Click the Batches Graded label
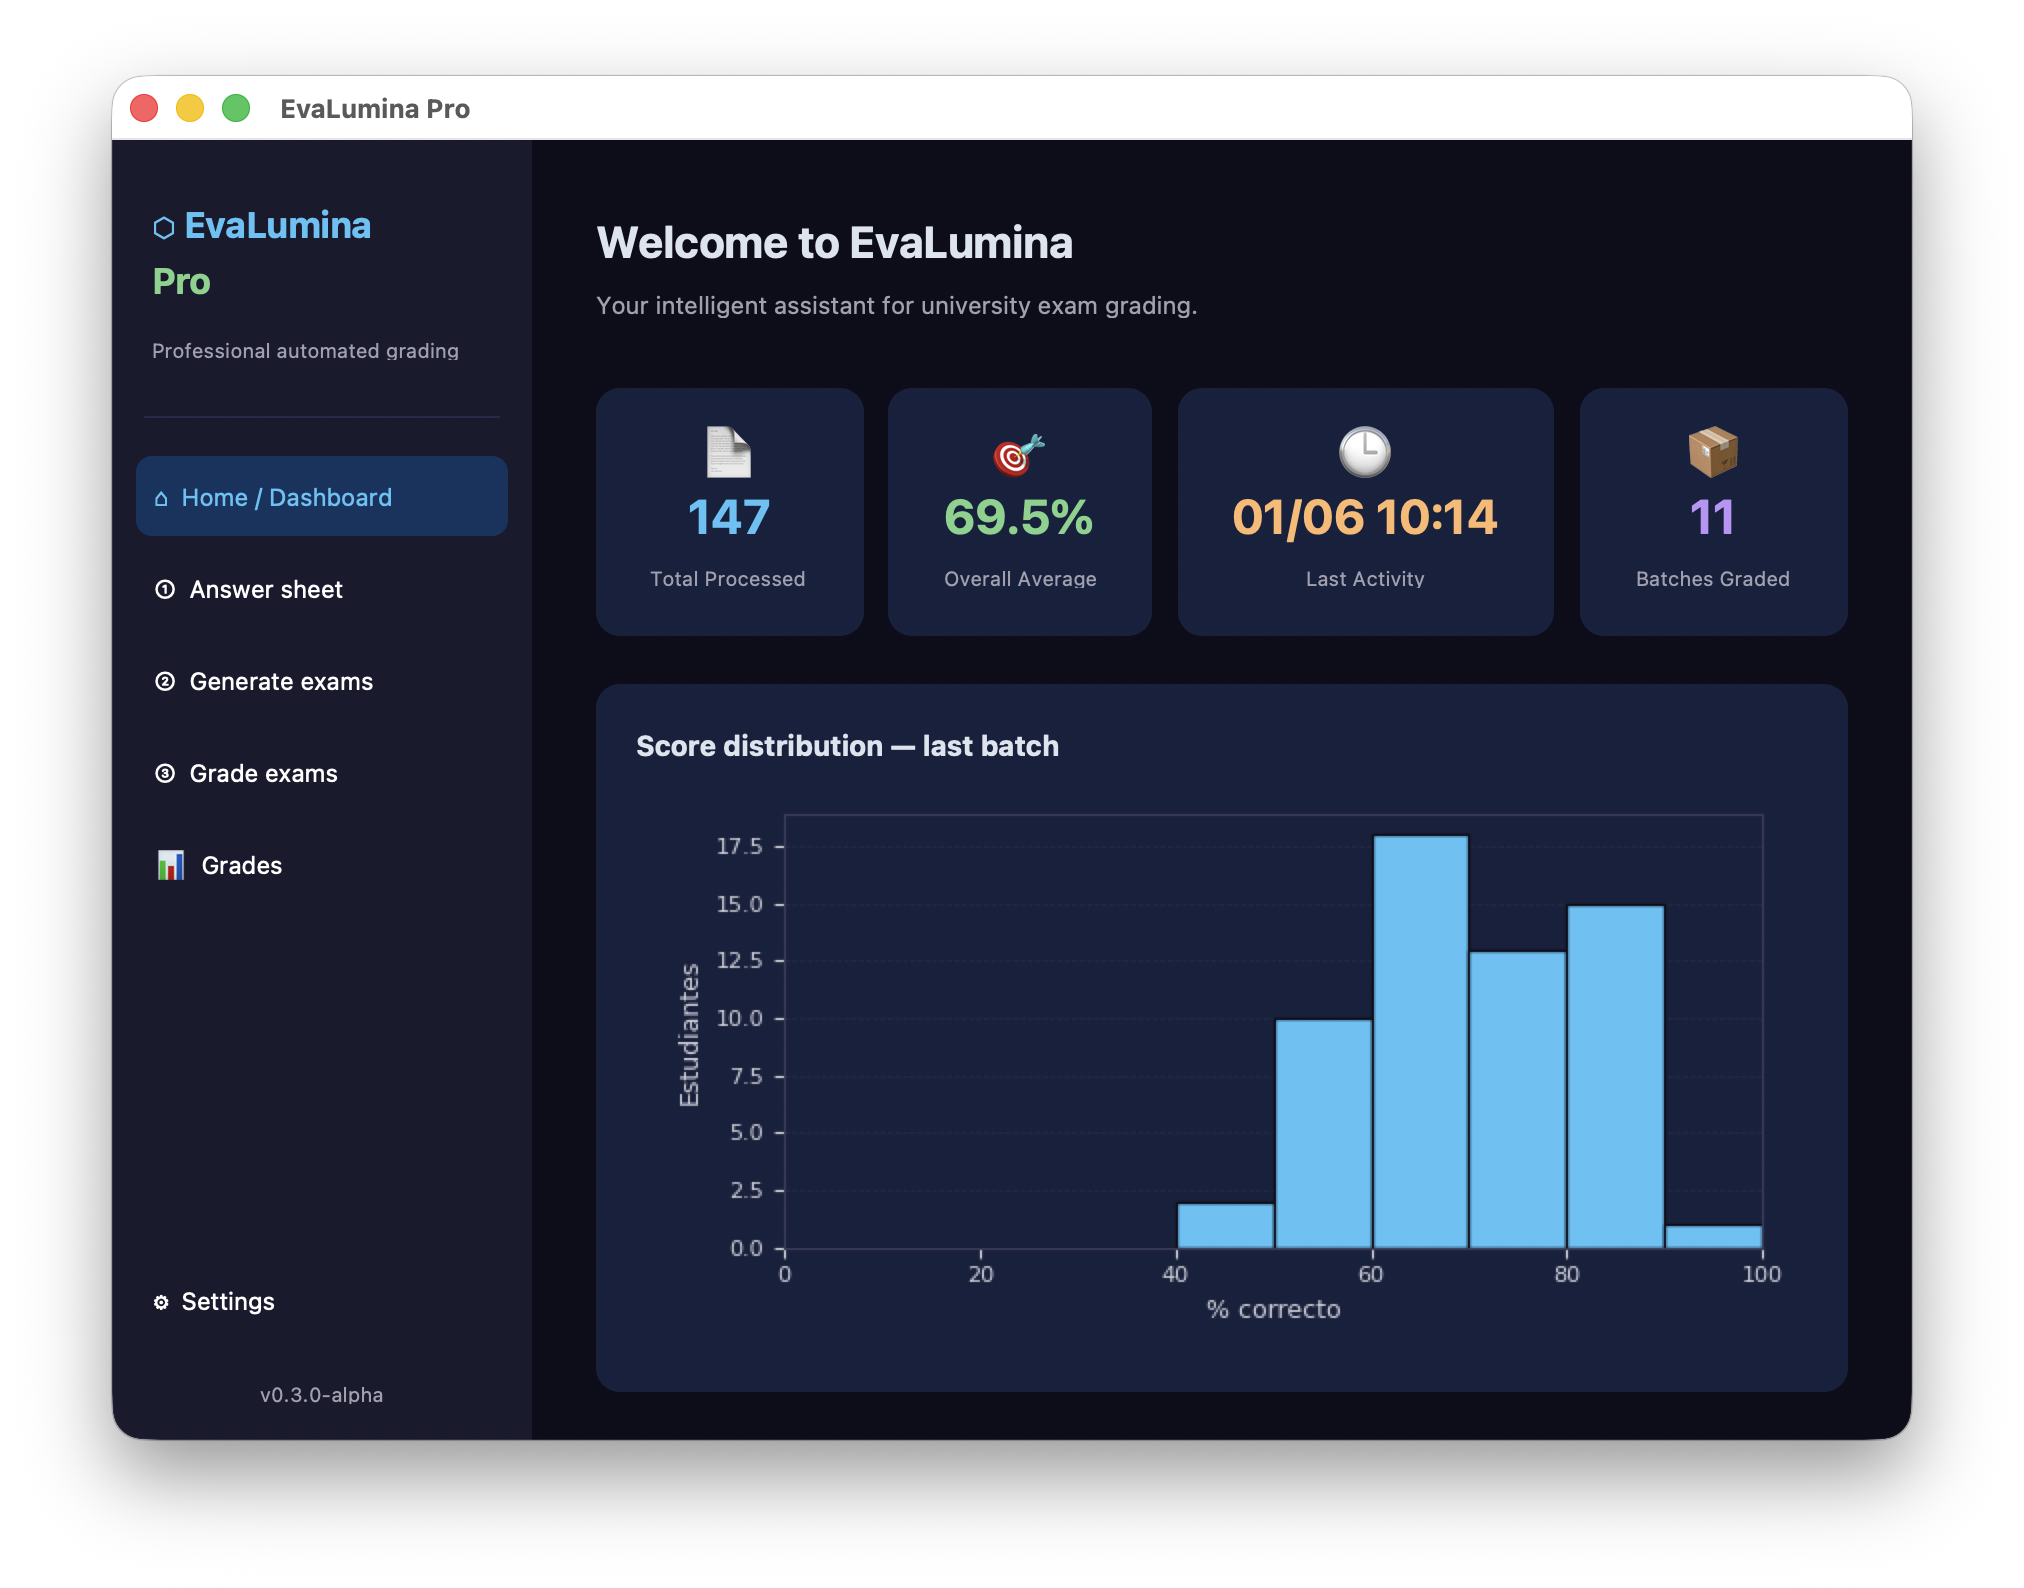The height and width of the screenshot is (1588, 2024). (x=1713, y=579)
